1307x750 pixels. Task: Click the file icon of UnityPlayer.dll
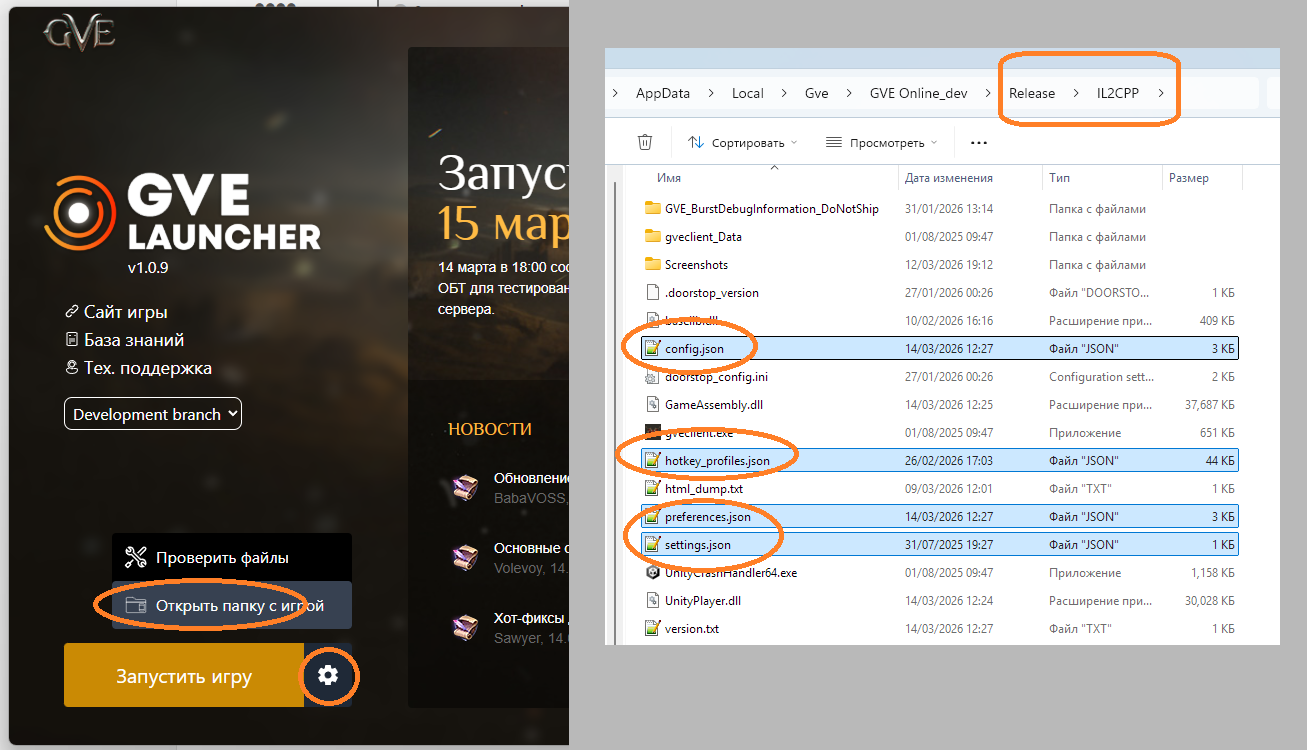(653, 601)
